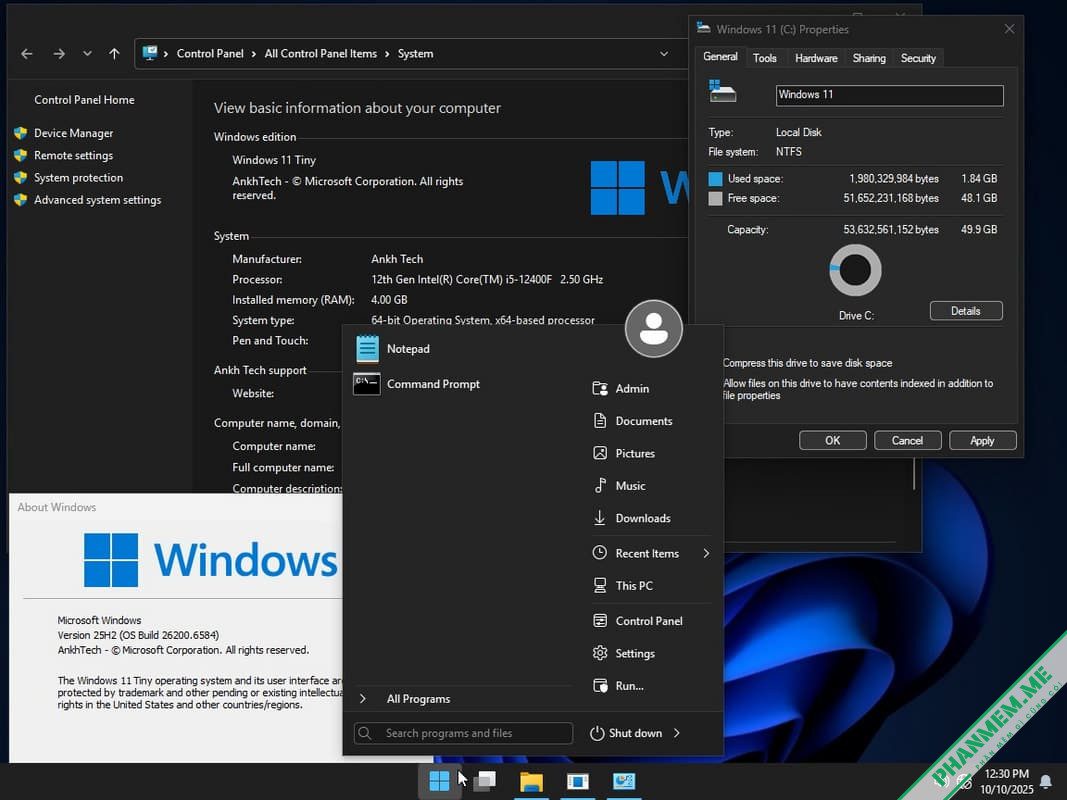
Task: Switch to the Hardware tab
Action: click(x=816, y=59)
